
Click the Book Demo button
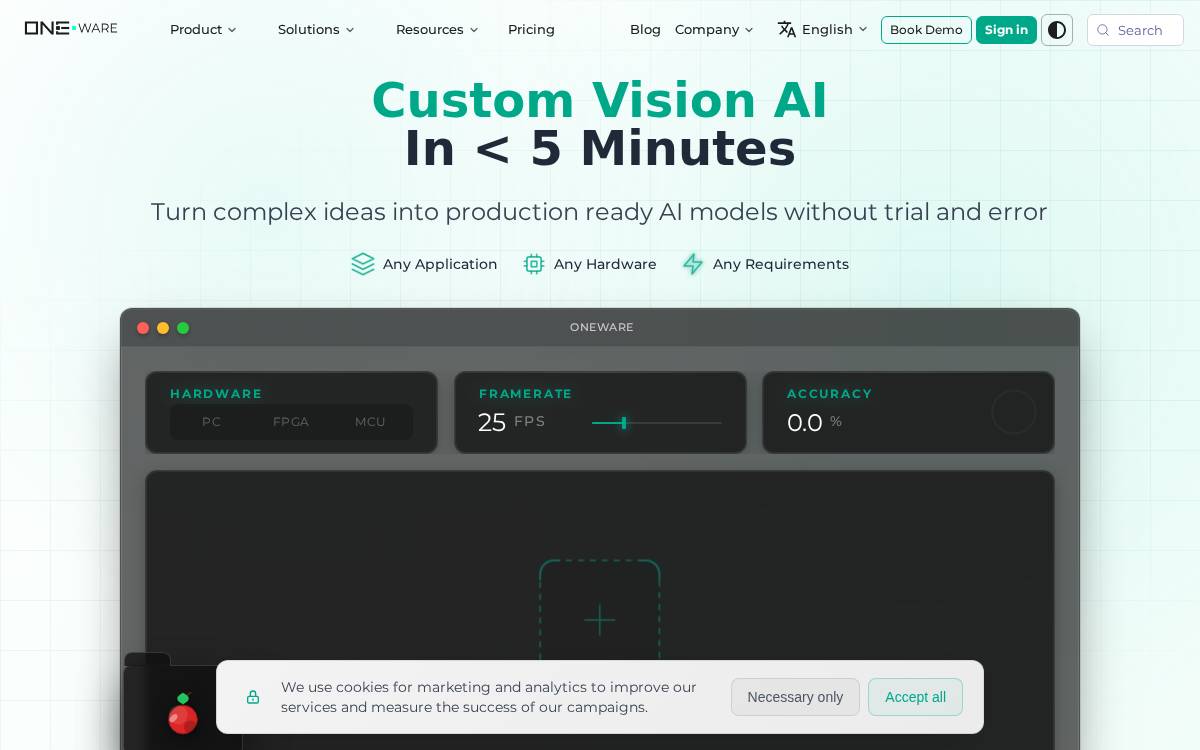[926, 30]
